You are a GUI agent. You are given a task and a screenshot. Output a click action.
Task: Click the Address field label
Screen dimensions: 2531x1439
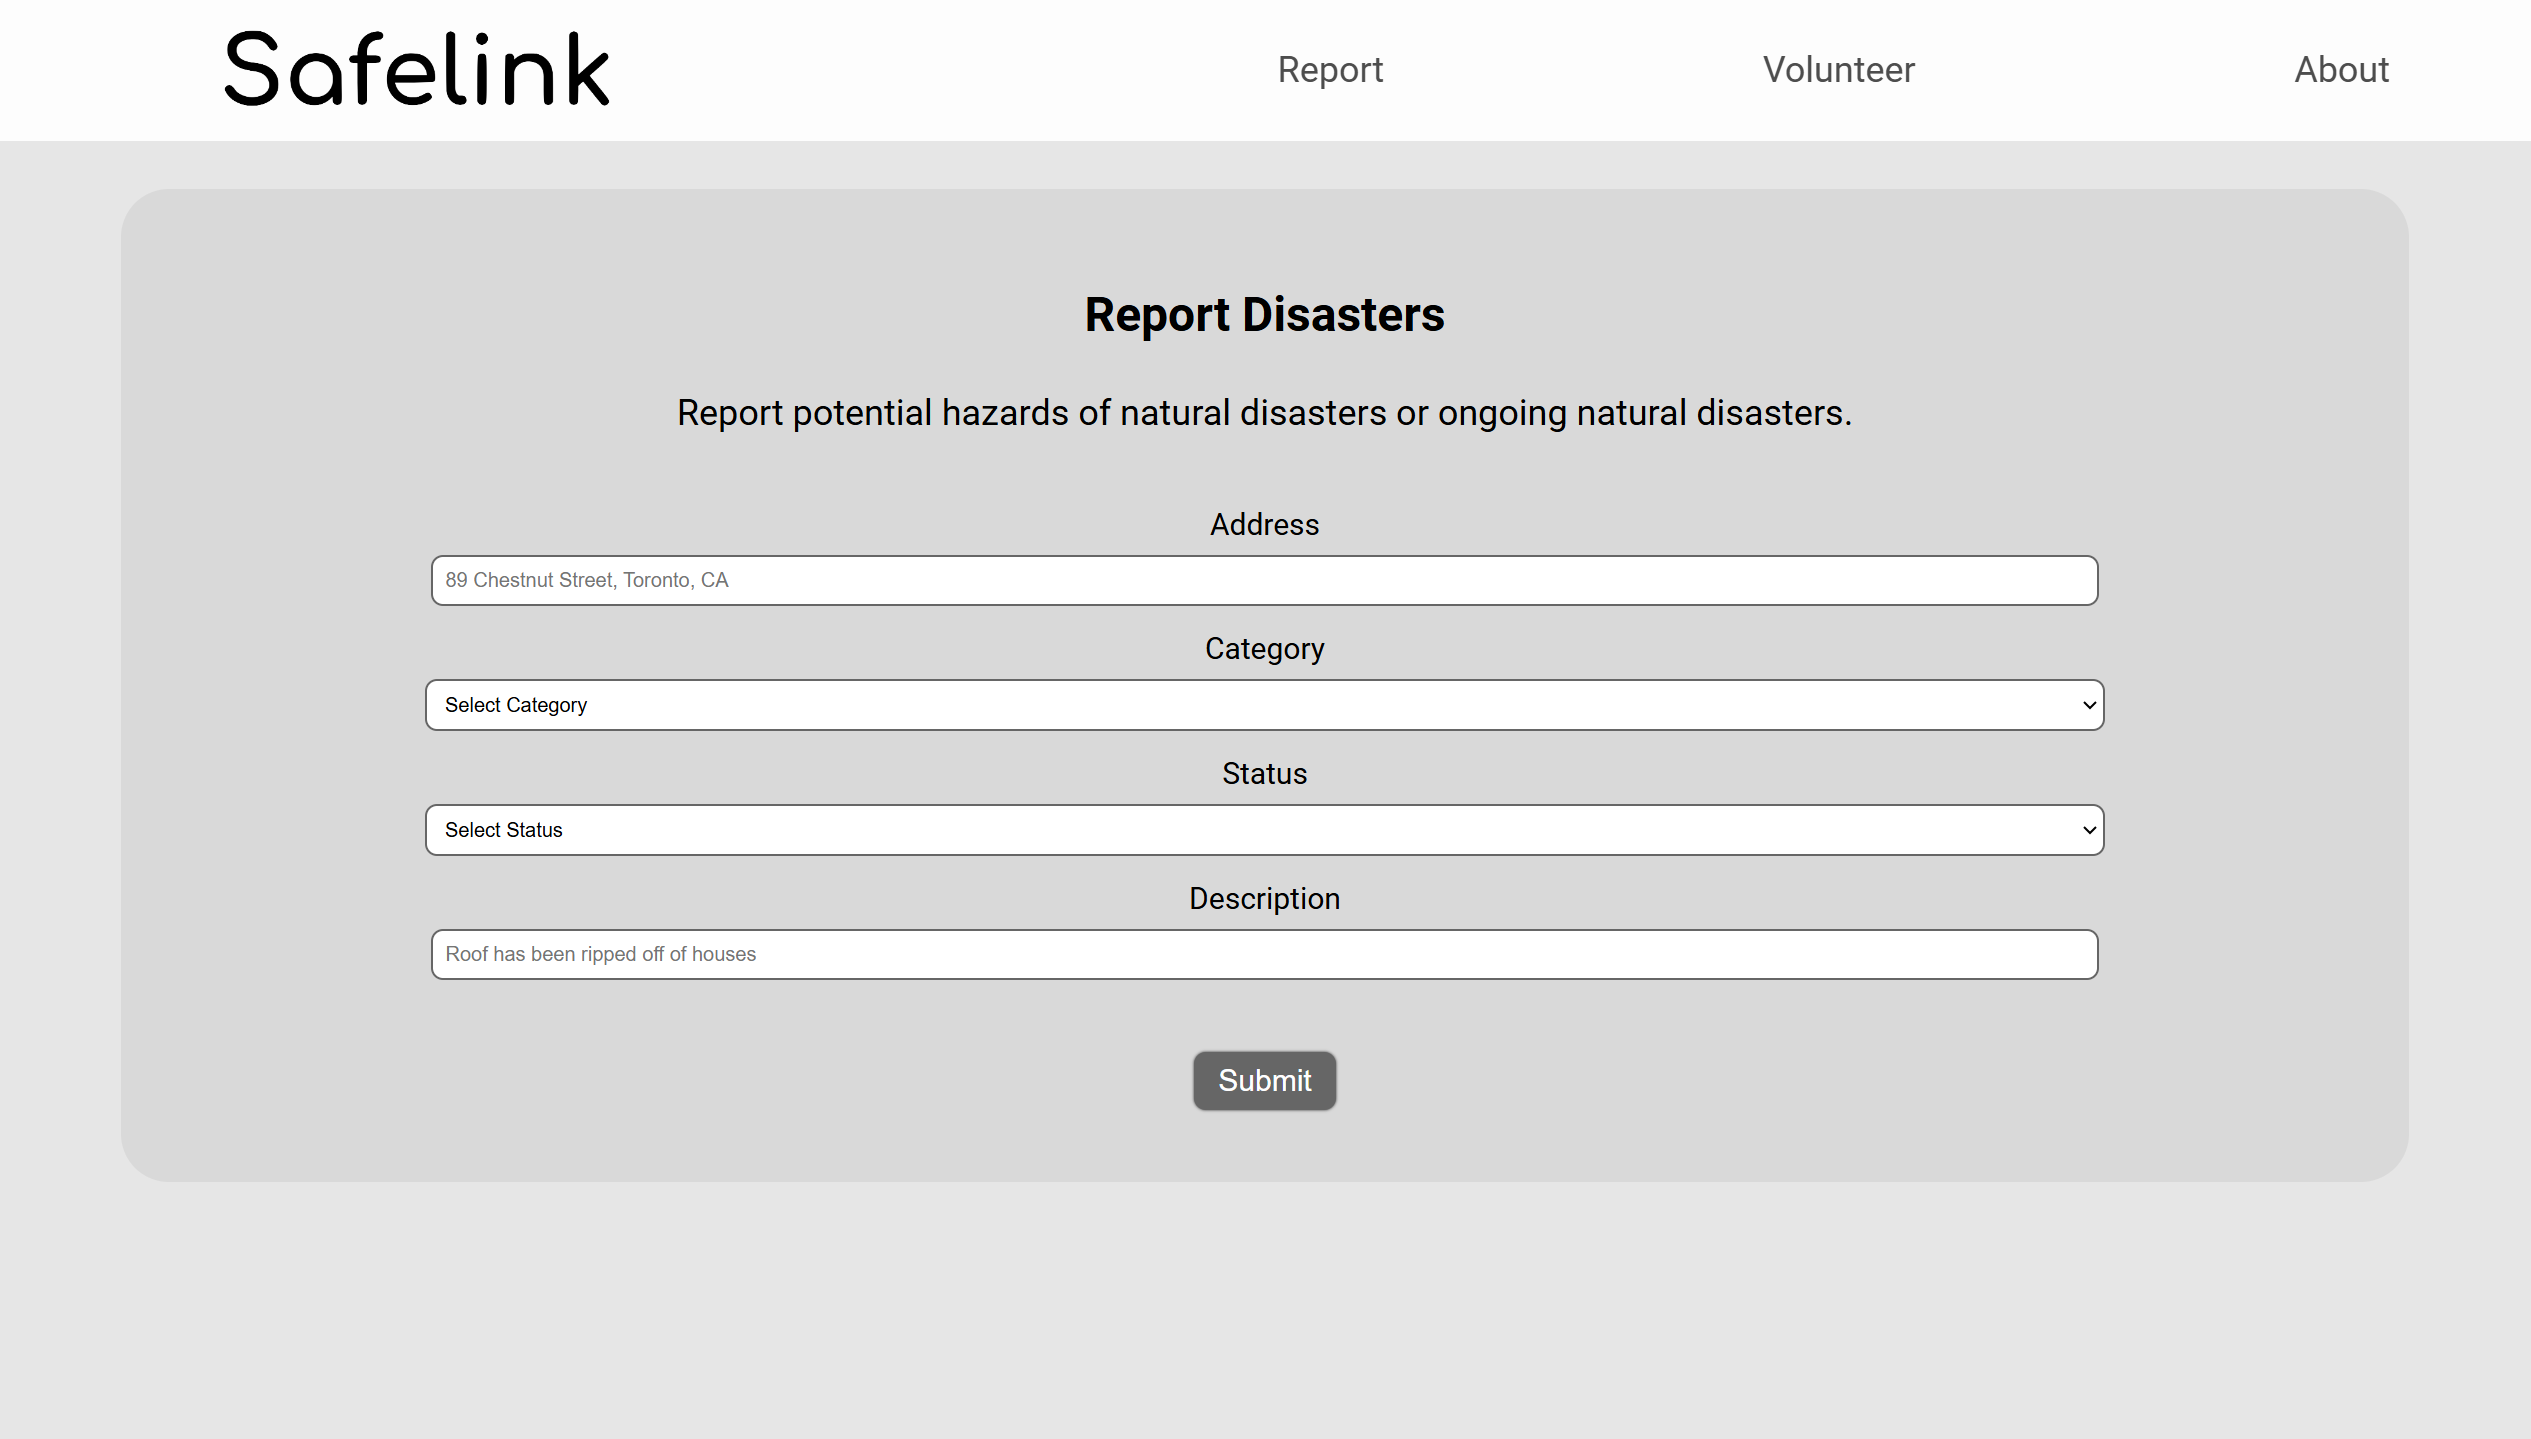coord(1264,524)
